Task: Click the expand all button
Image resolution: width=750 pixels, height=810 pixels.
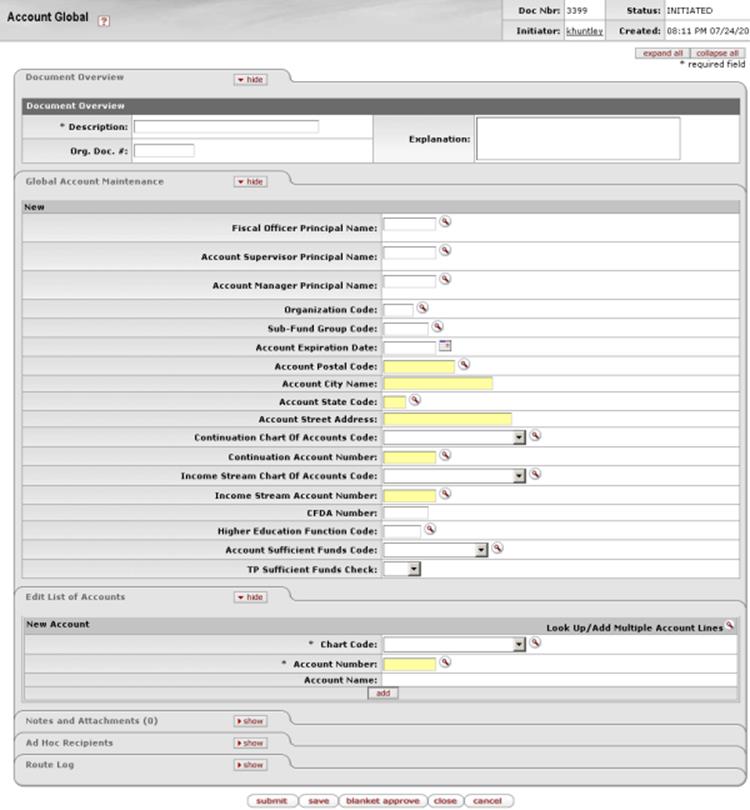Action: click(x=662, y=53)
